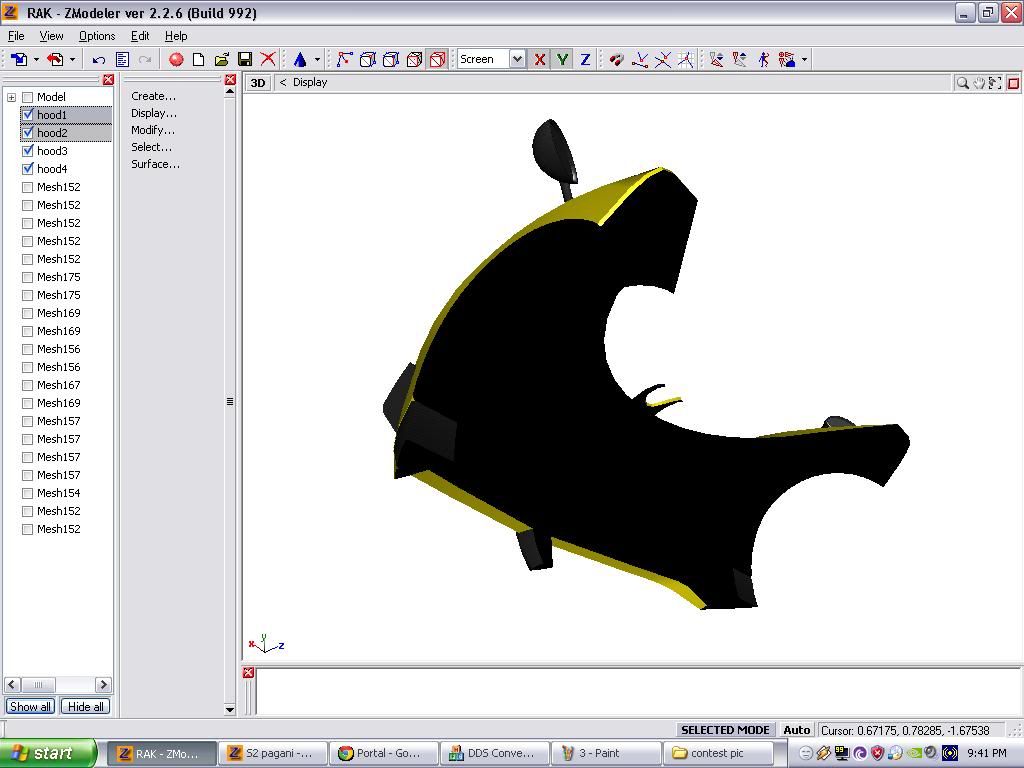Uncheck the hood1 visibility checkbox

28,115
